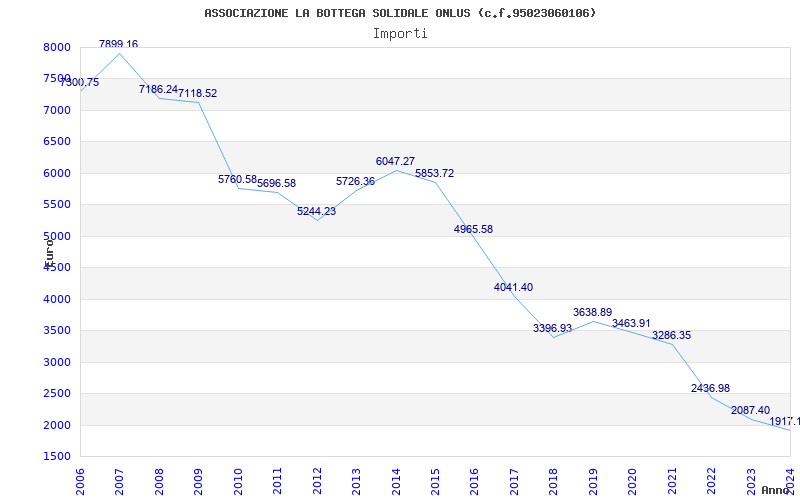Click the 5000 y-axis tick
Image resolution: width=800 pixels, height=500 pixels.
(x=57, y=236)
